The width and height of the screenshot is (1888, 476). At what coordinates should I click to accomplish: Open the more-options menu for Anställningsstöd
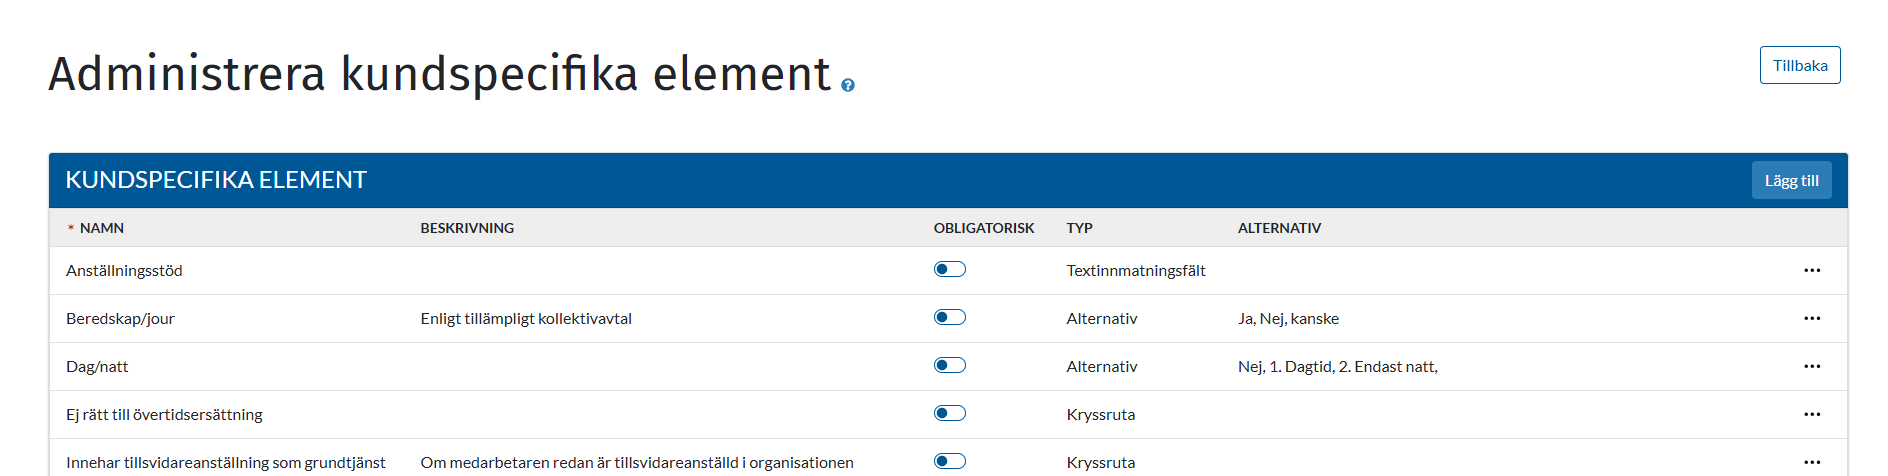tap(1812, 271)
